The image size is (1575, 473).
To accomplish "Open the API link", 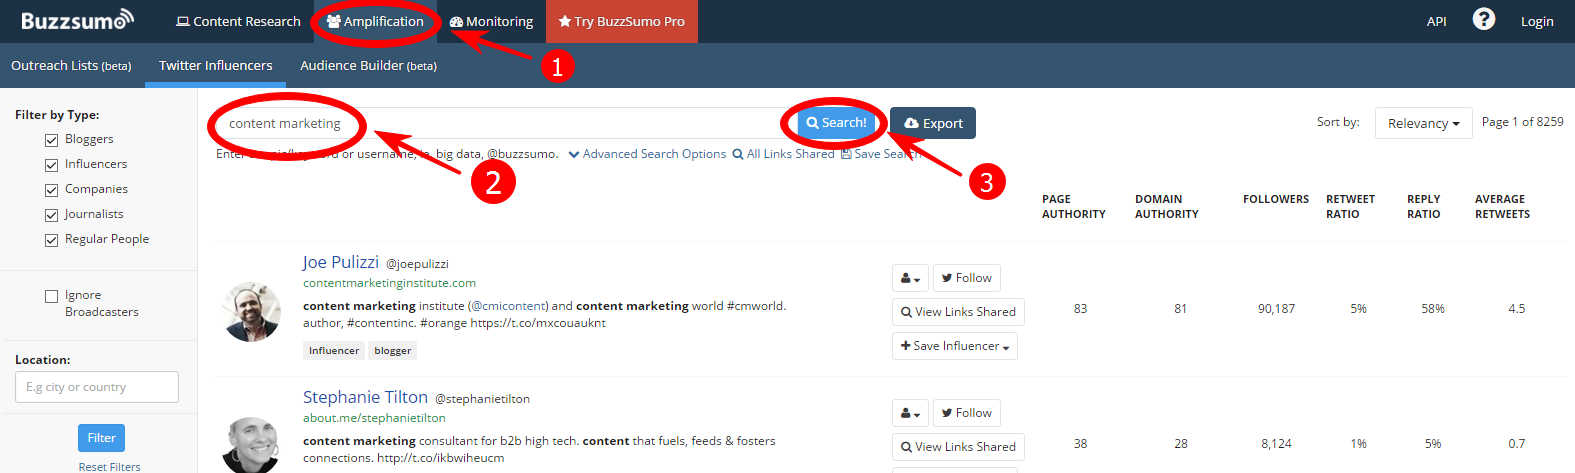I will 1436,21.
